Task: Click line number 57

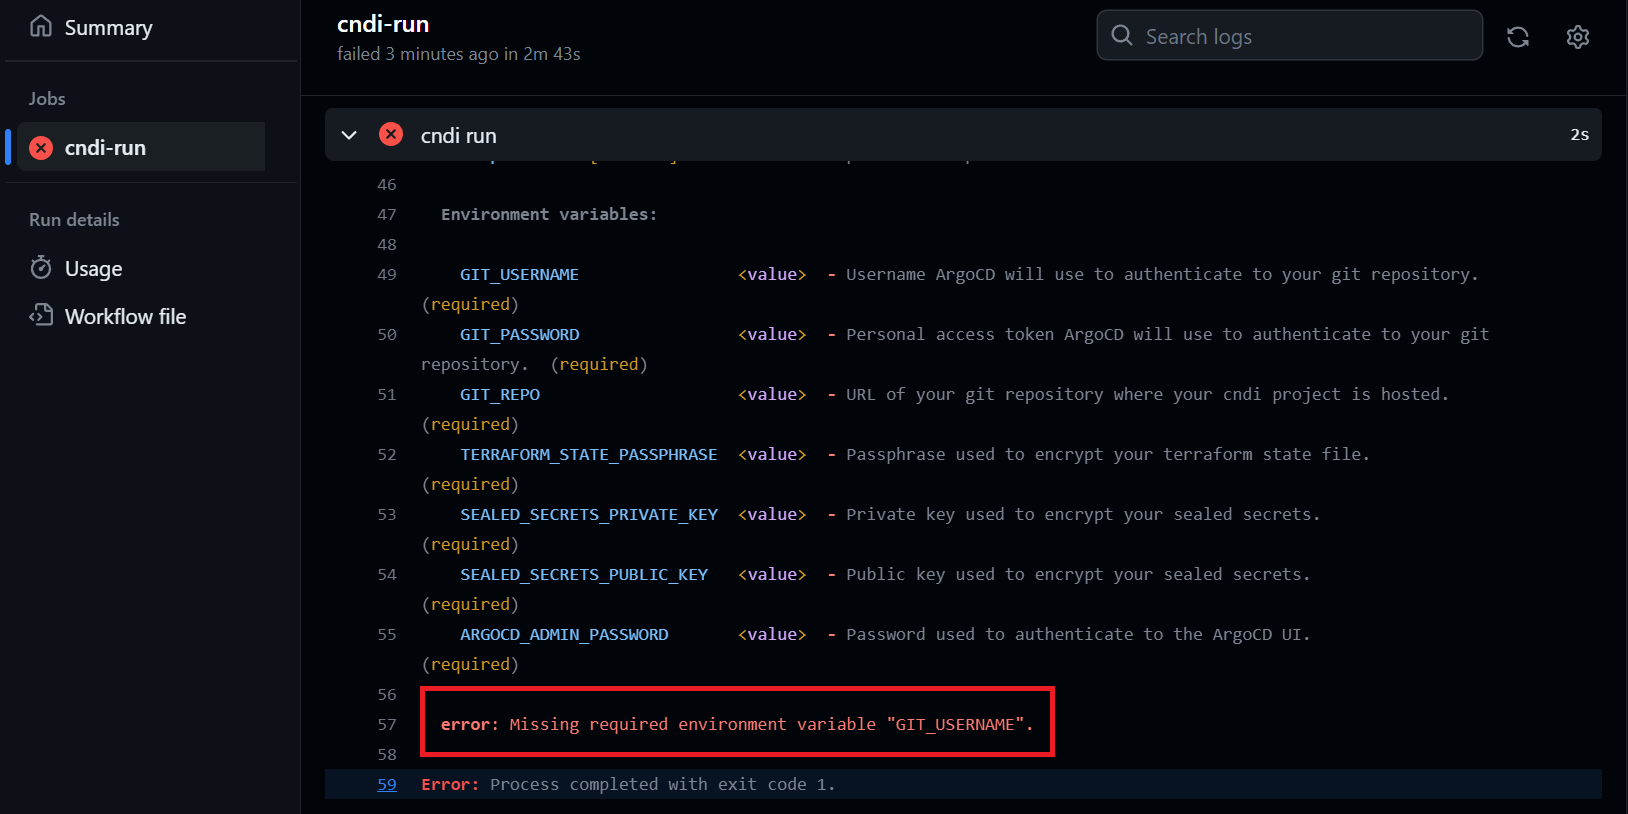Action: 387,725
